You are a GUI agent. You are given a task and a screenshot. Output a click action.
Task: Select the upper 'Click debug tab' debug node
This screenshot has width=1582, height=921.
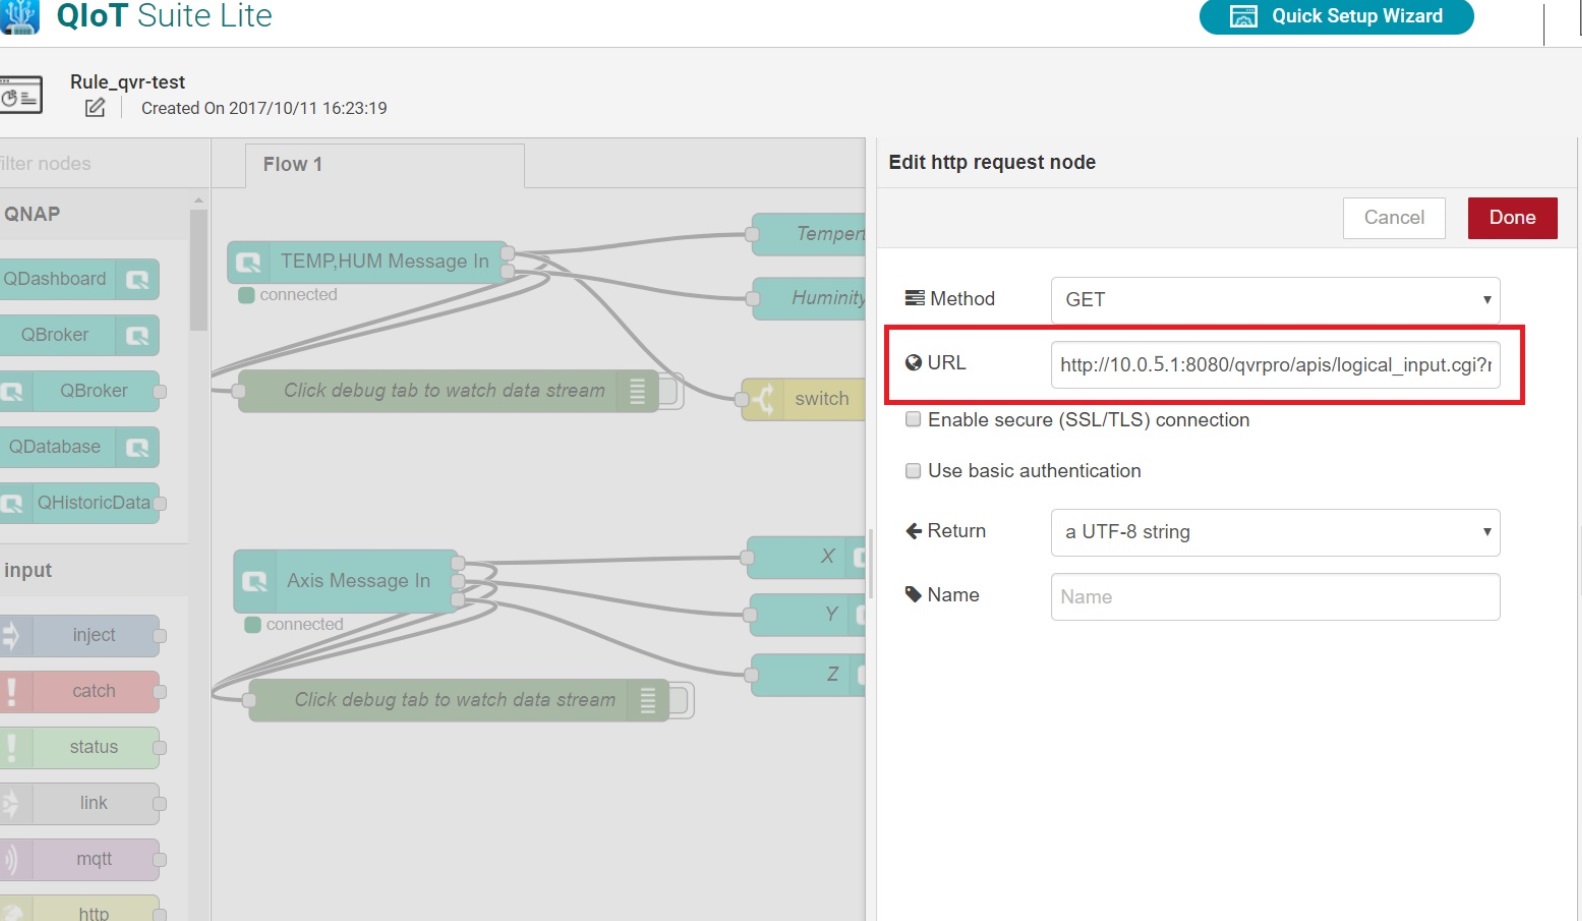pyautogui.click(x=447, y=391)
